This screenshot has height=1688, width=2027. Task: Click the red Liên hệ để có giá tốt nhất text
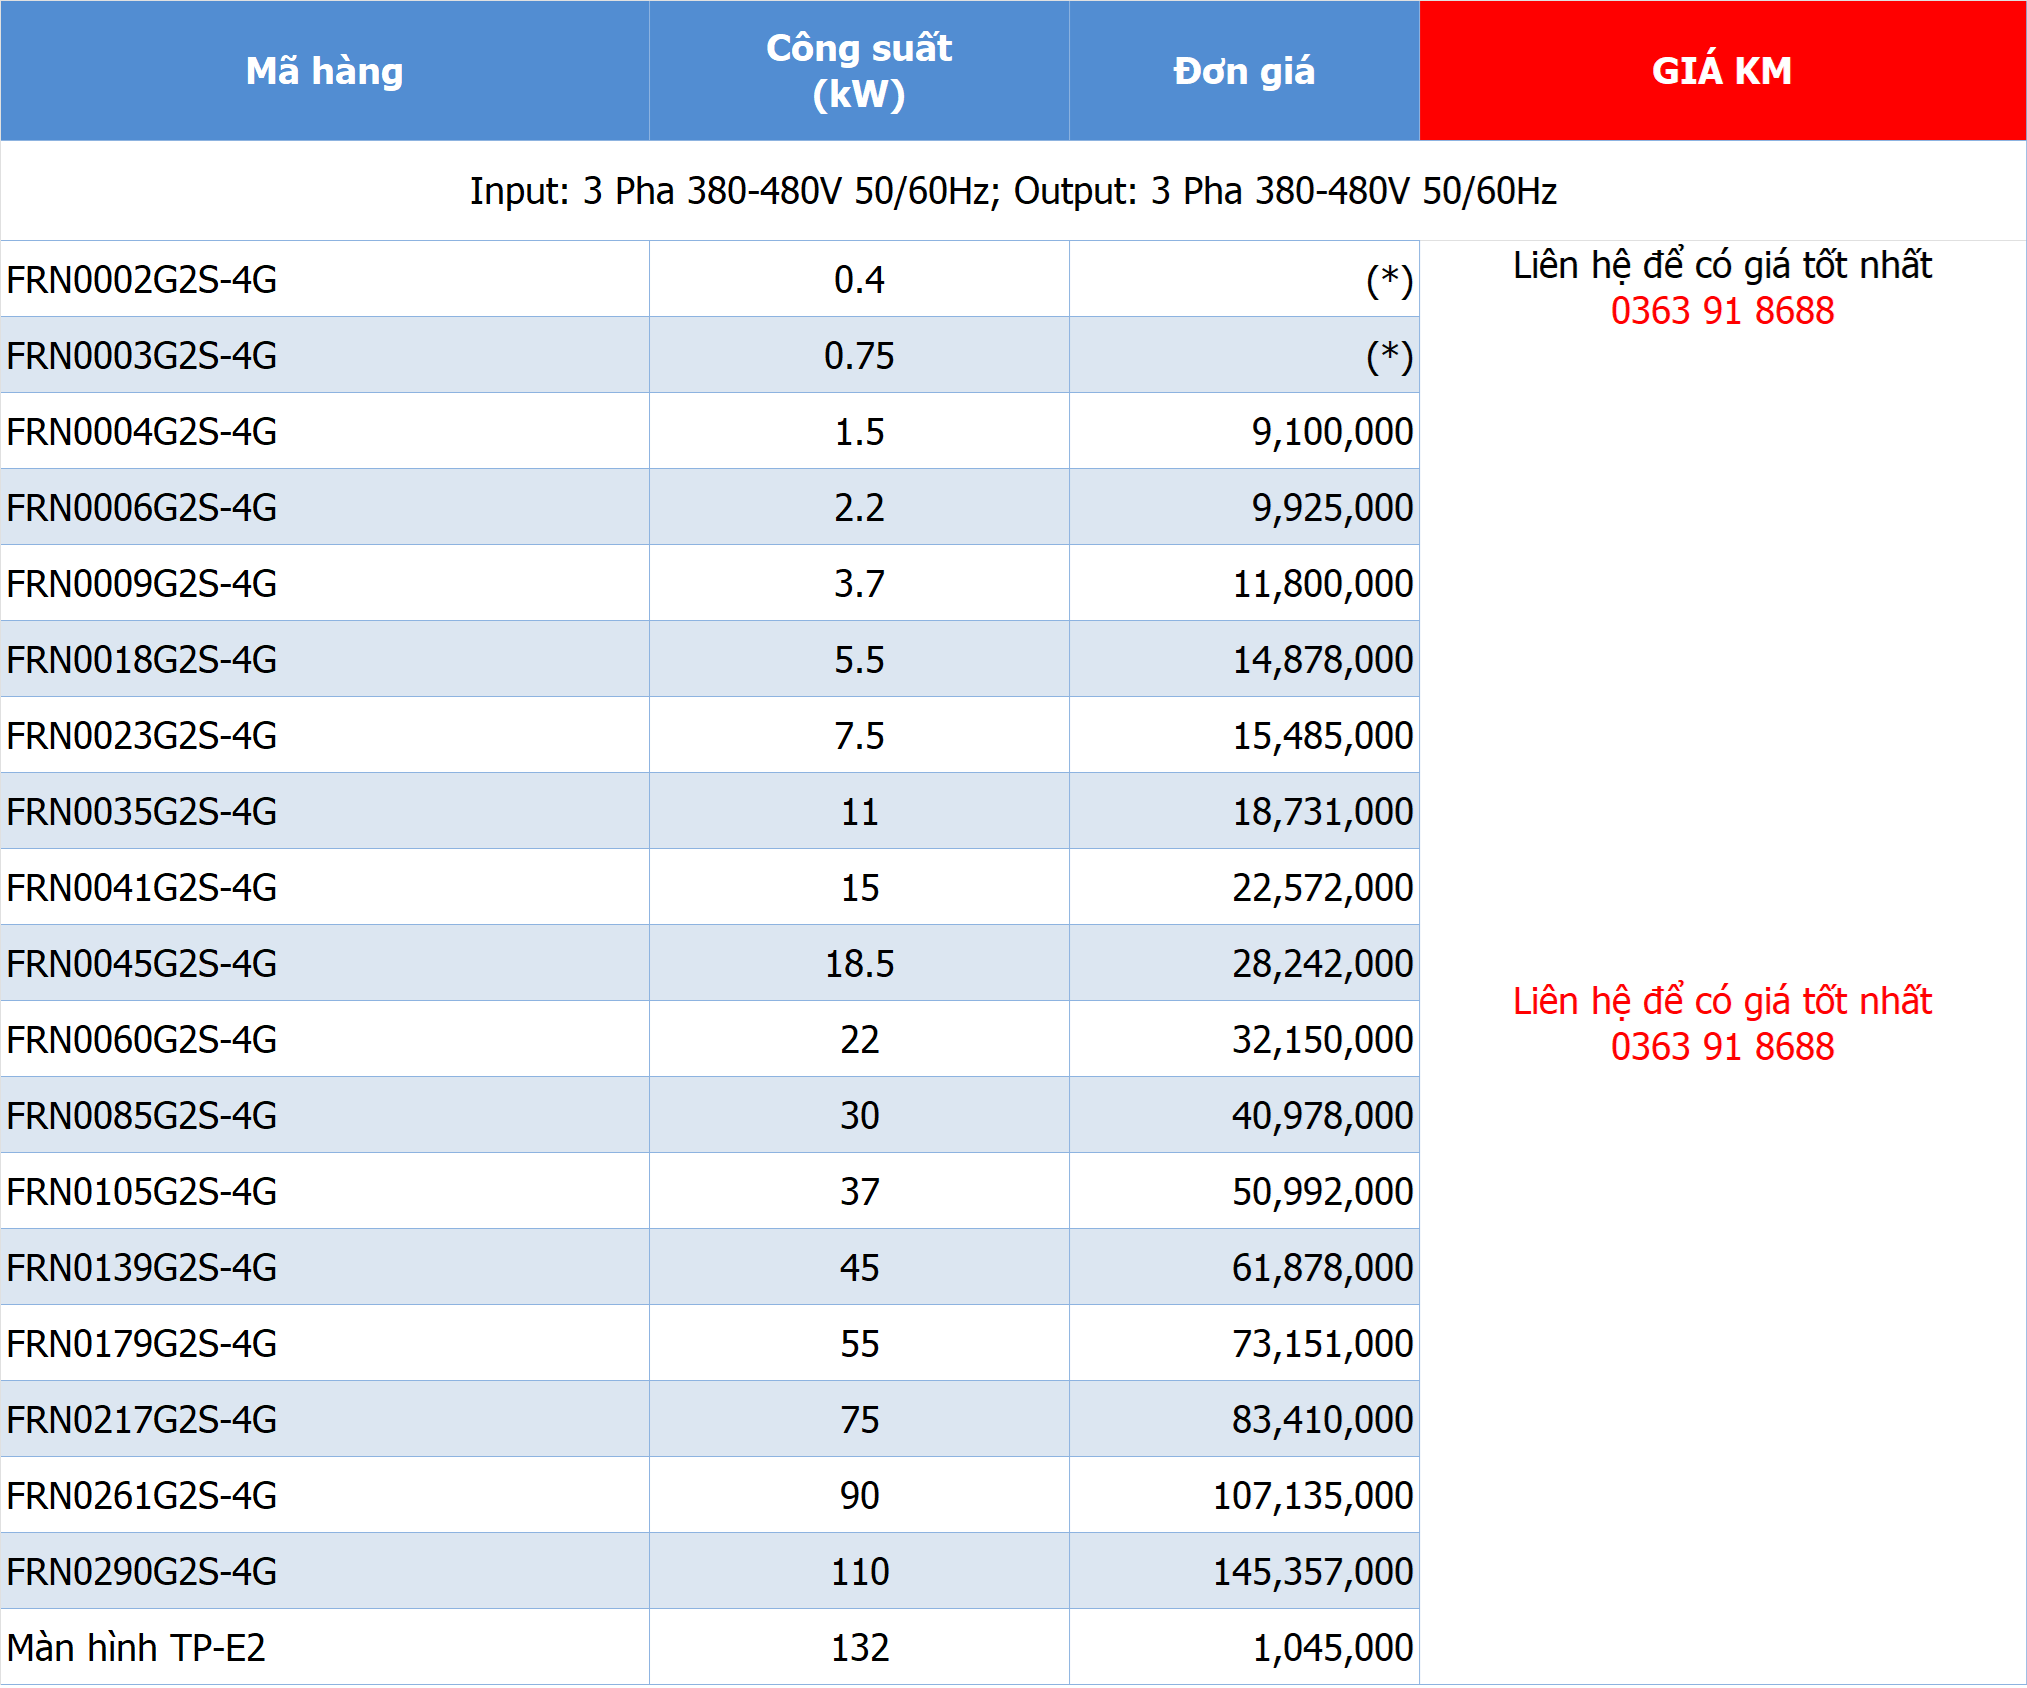[1722, 1001]
